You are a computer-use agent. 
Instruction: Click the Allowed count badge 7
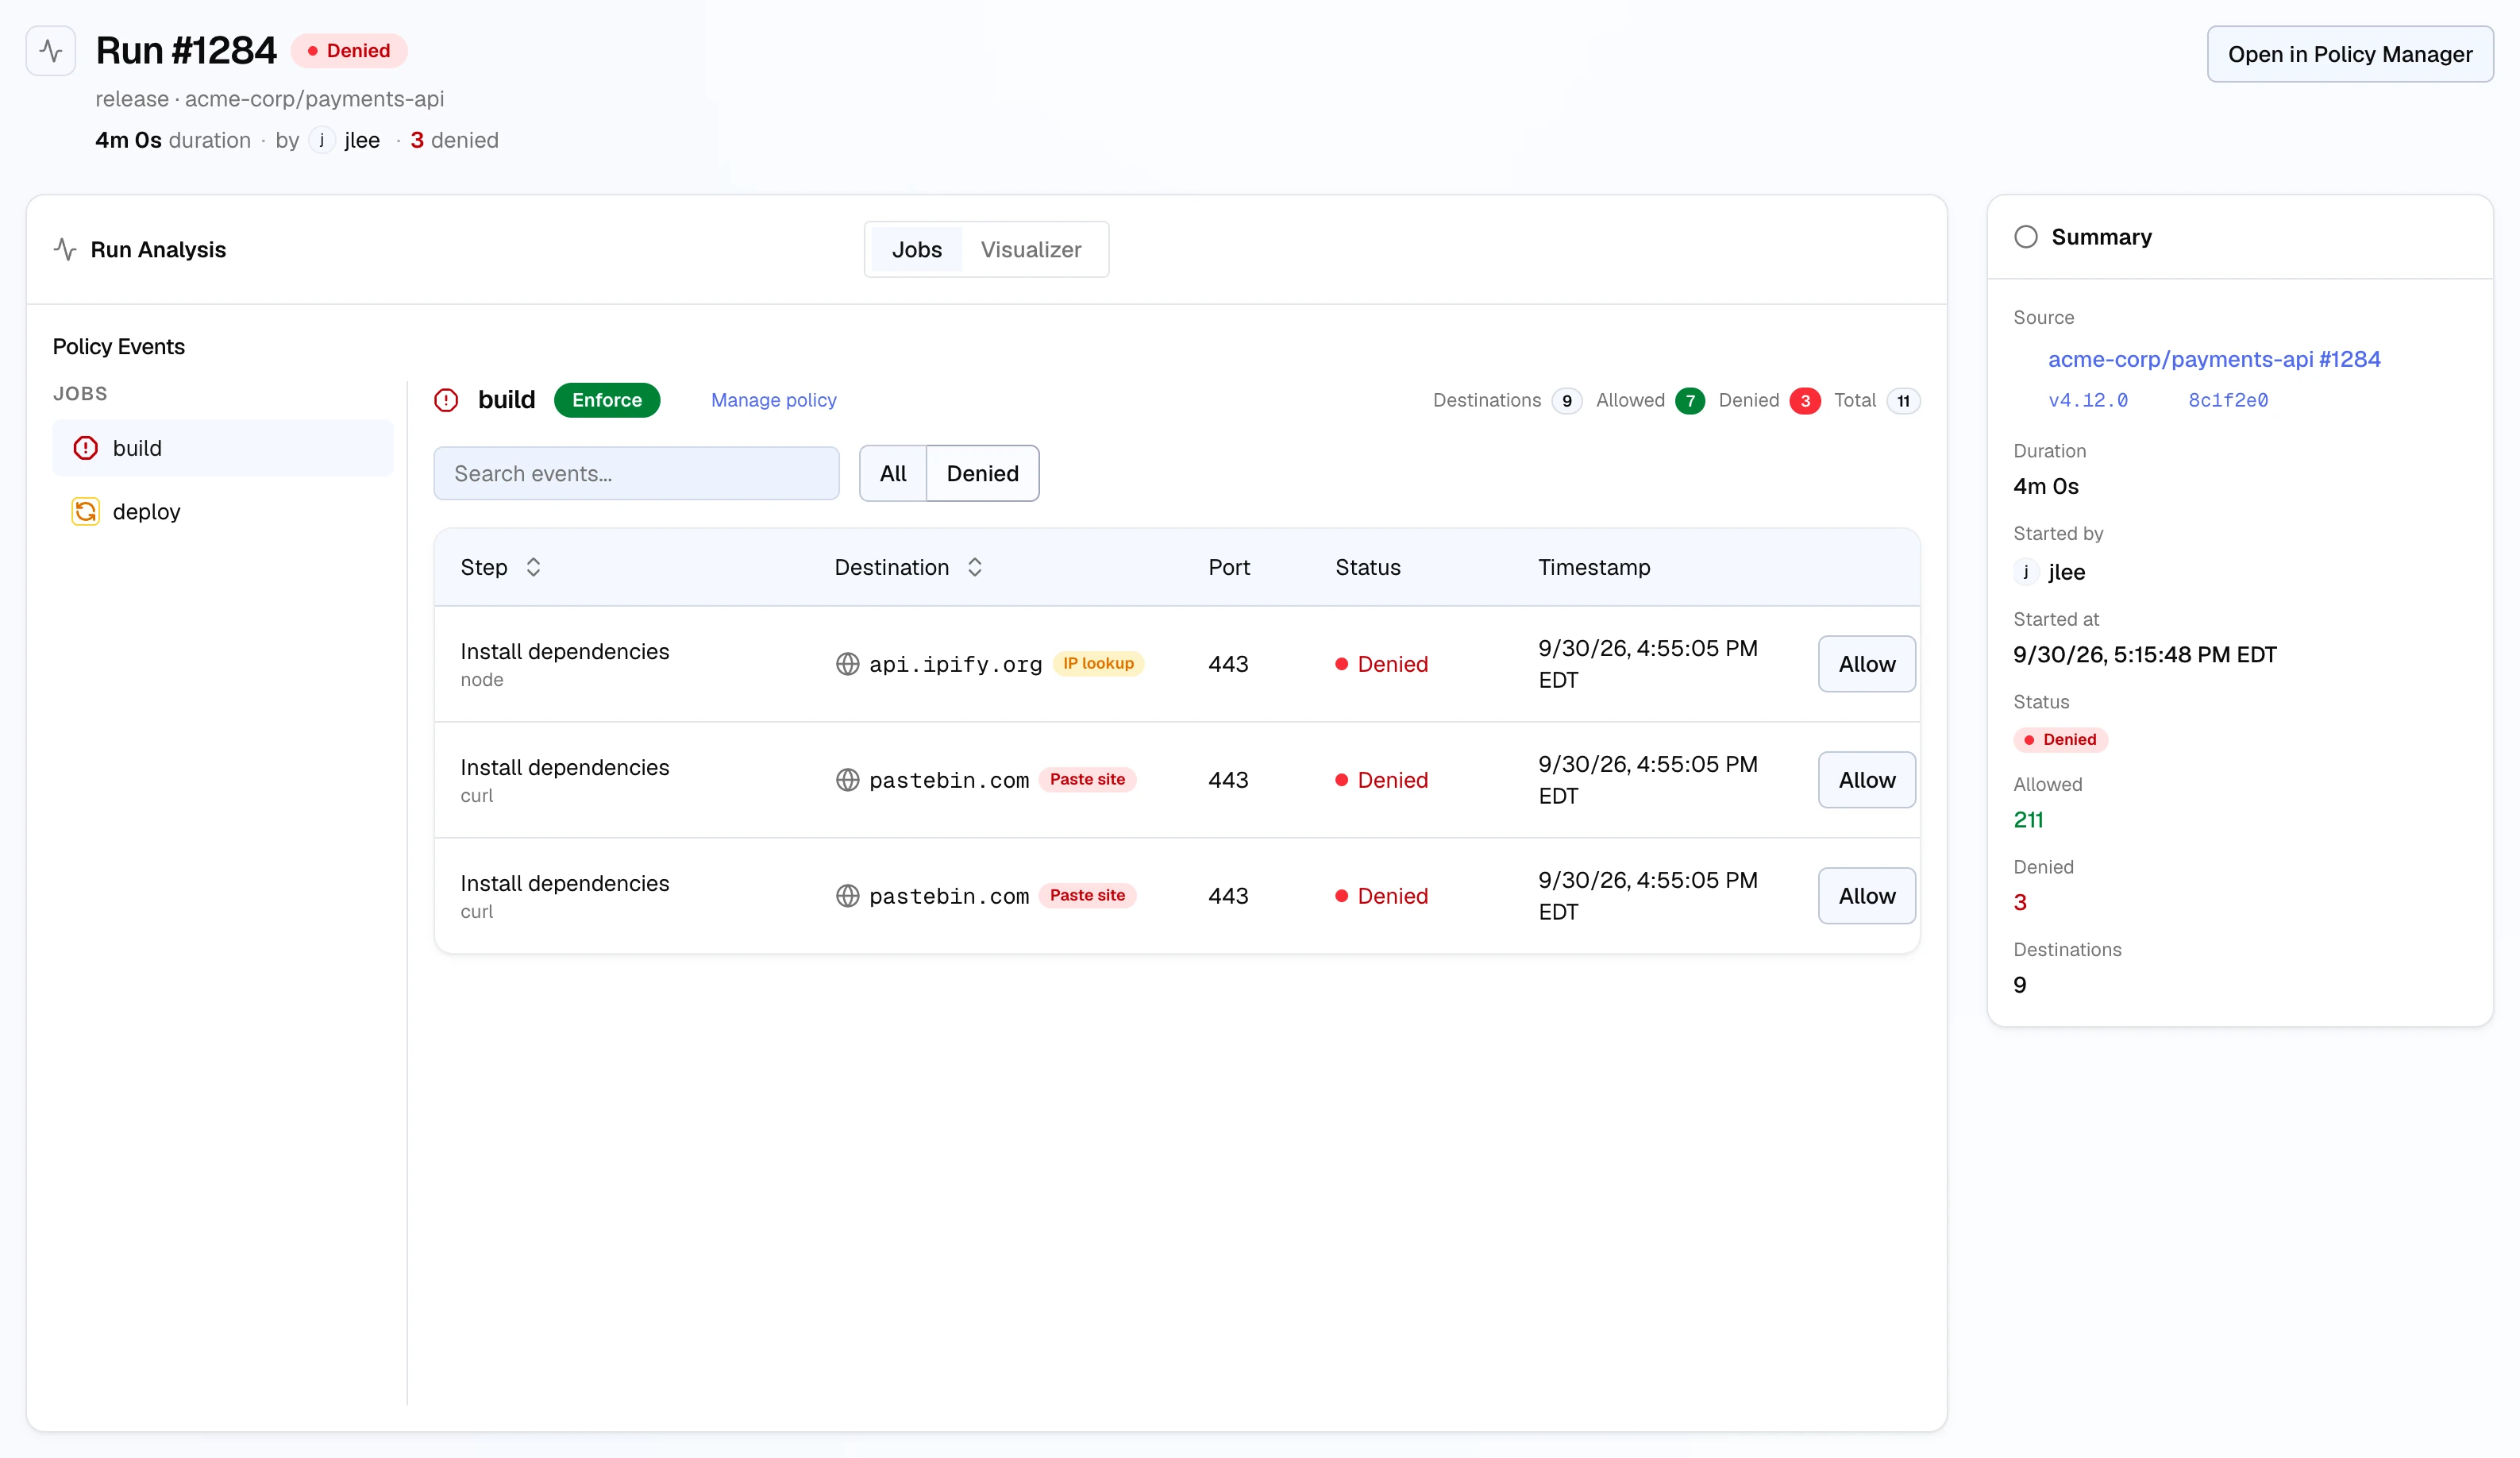pyautogui.click(x=1690, y=401)
